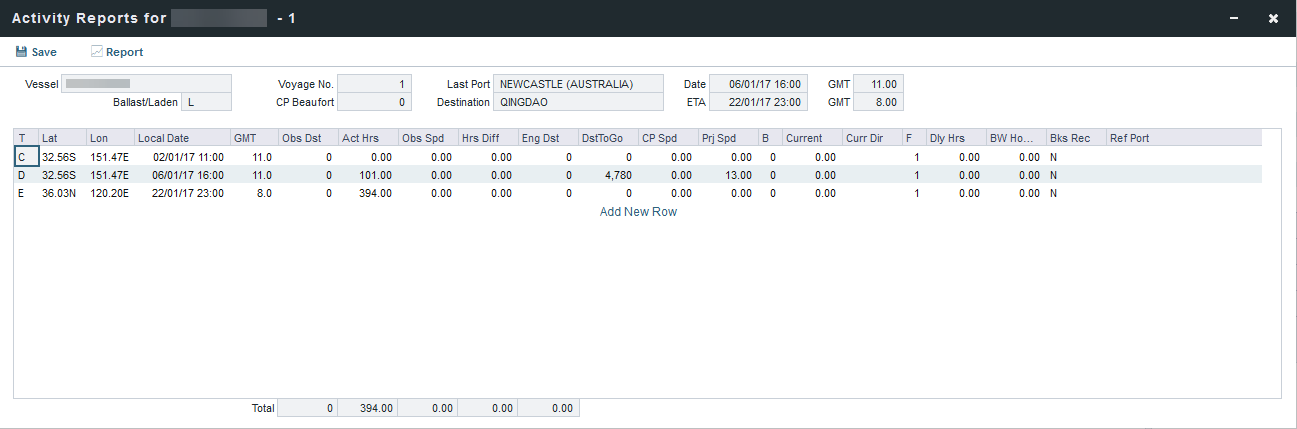Close the Activity Reports window
This screenshot has height=429, width=1297.
pos(1273,18)
